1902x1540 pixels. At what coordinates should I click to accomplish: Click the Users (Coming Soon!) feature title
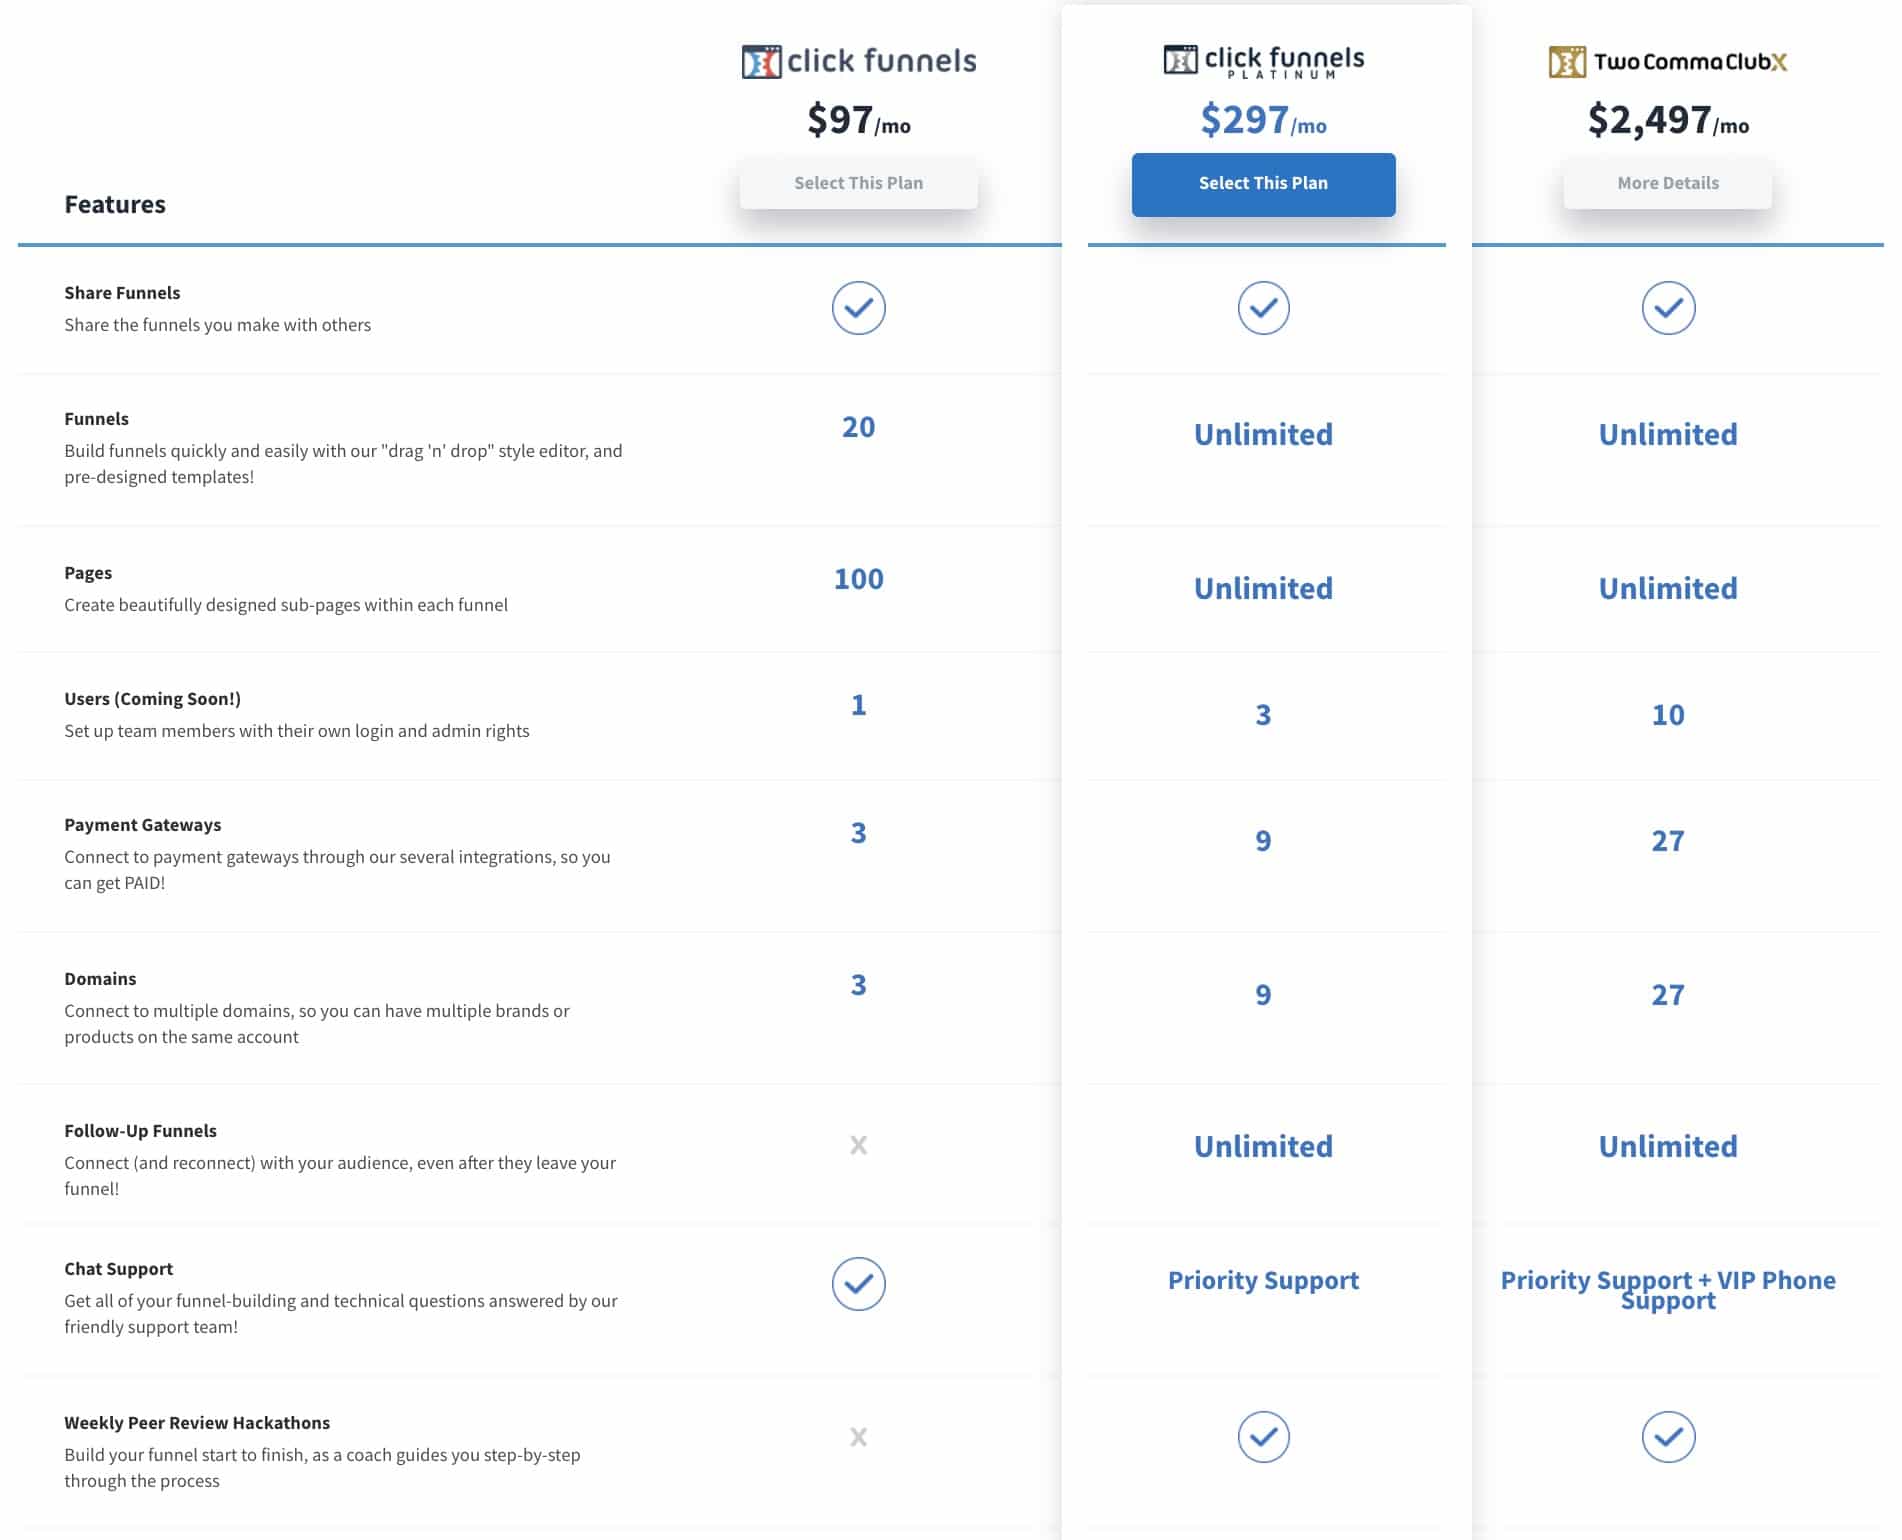click(x=152, y=699)
